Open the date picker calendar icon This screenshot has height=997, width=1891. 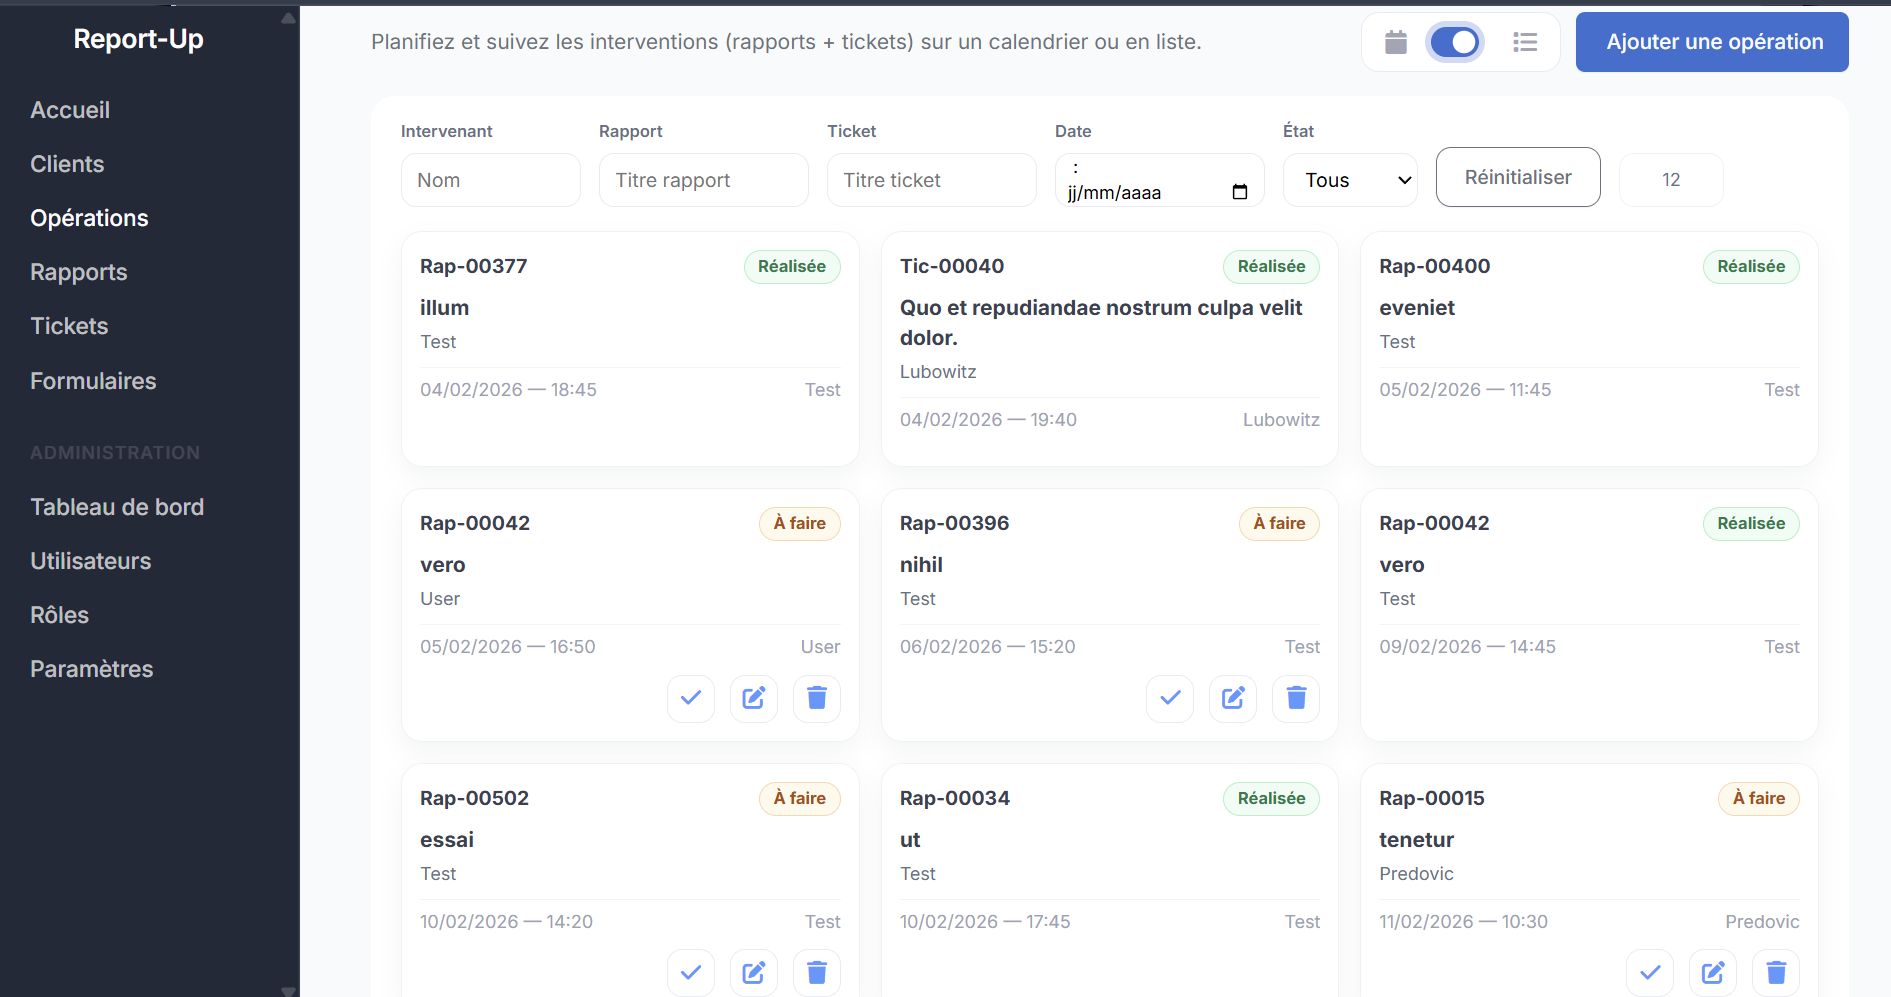tap(1240, 192)
